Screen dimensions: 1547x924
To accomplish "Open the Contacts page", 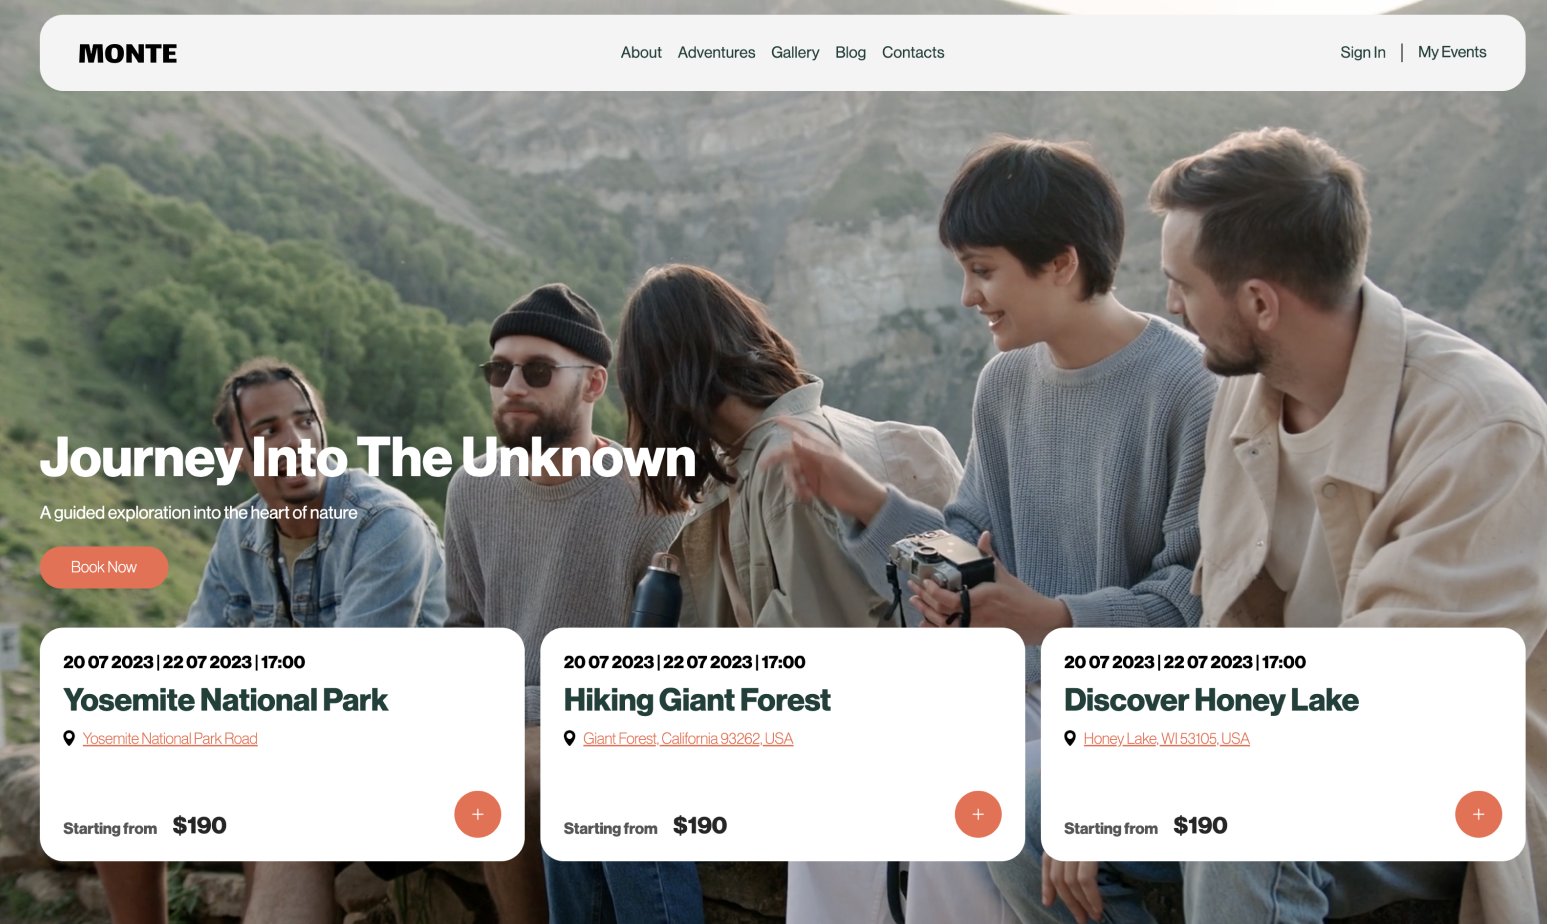I will click(913, 52).
